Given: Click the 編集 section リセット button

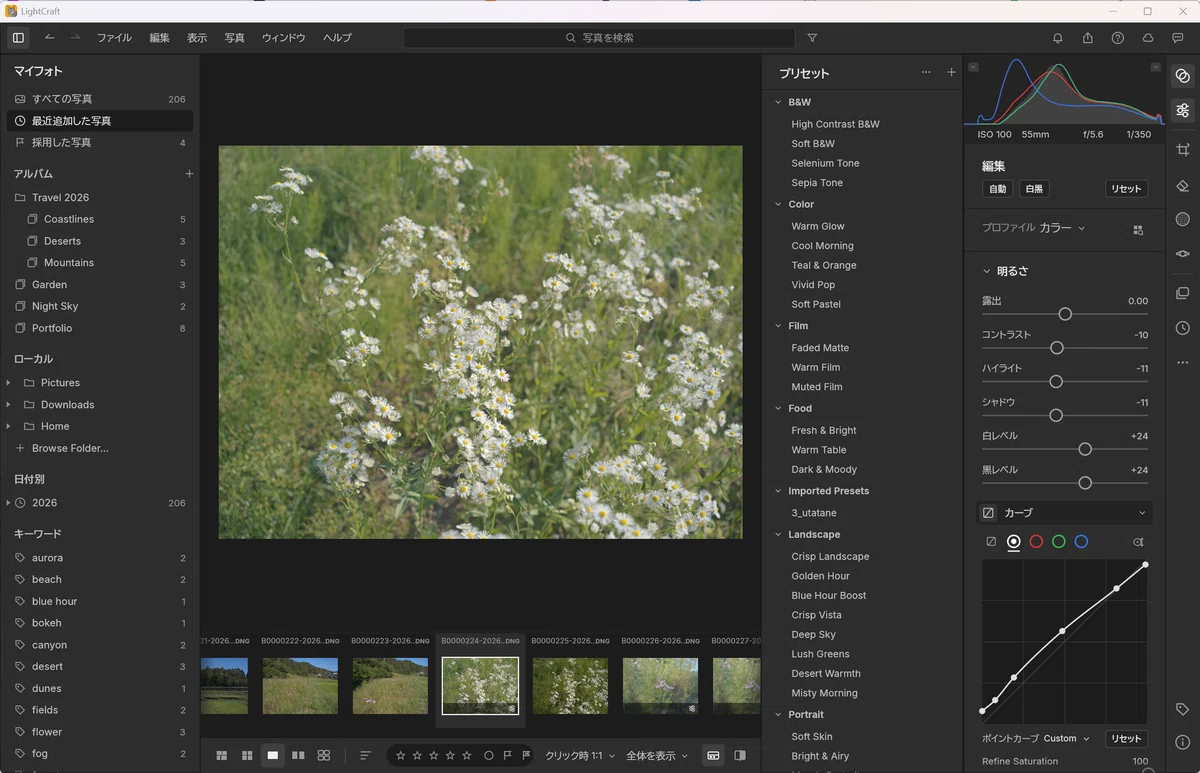Looking at the screenshot, I should click(1126, 189).
